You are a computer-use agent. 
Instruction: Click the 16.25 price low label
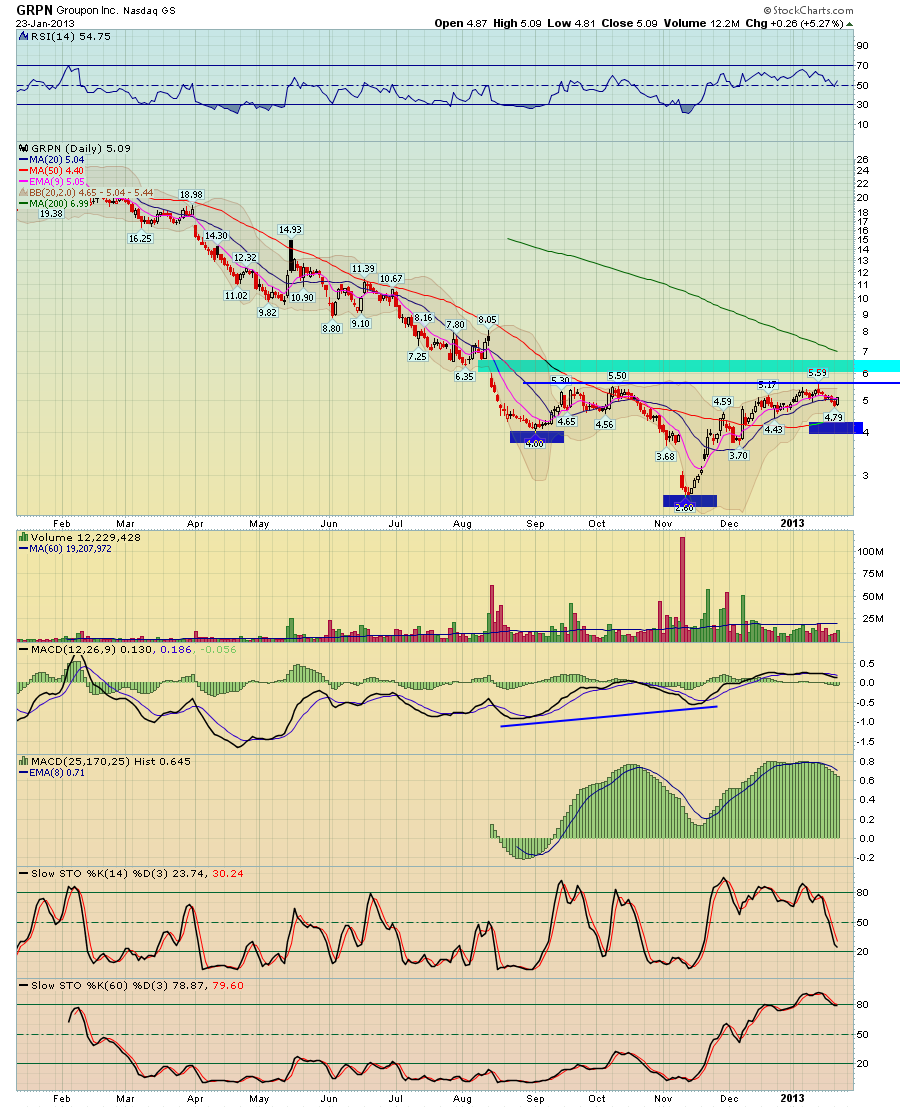click(140, 239)
